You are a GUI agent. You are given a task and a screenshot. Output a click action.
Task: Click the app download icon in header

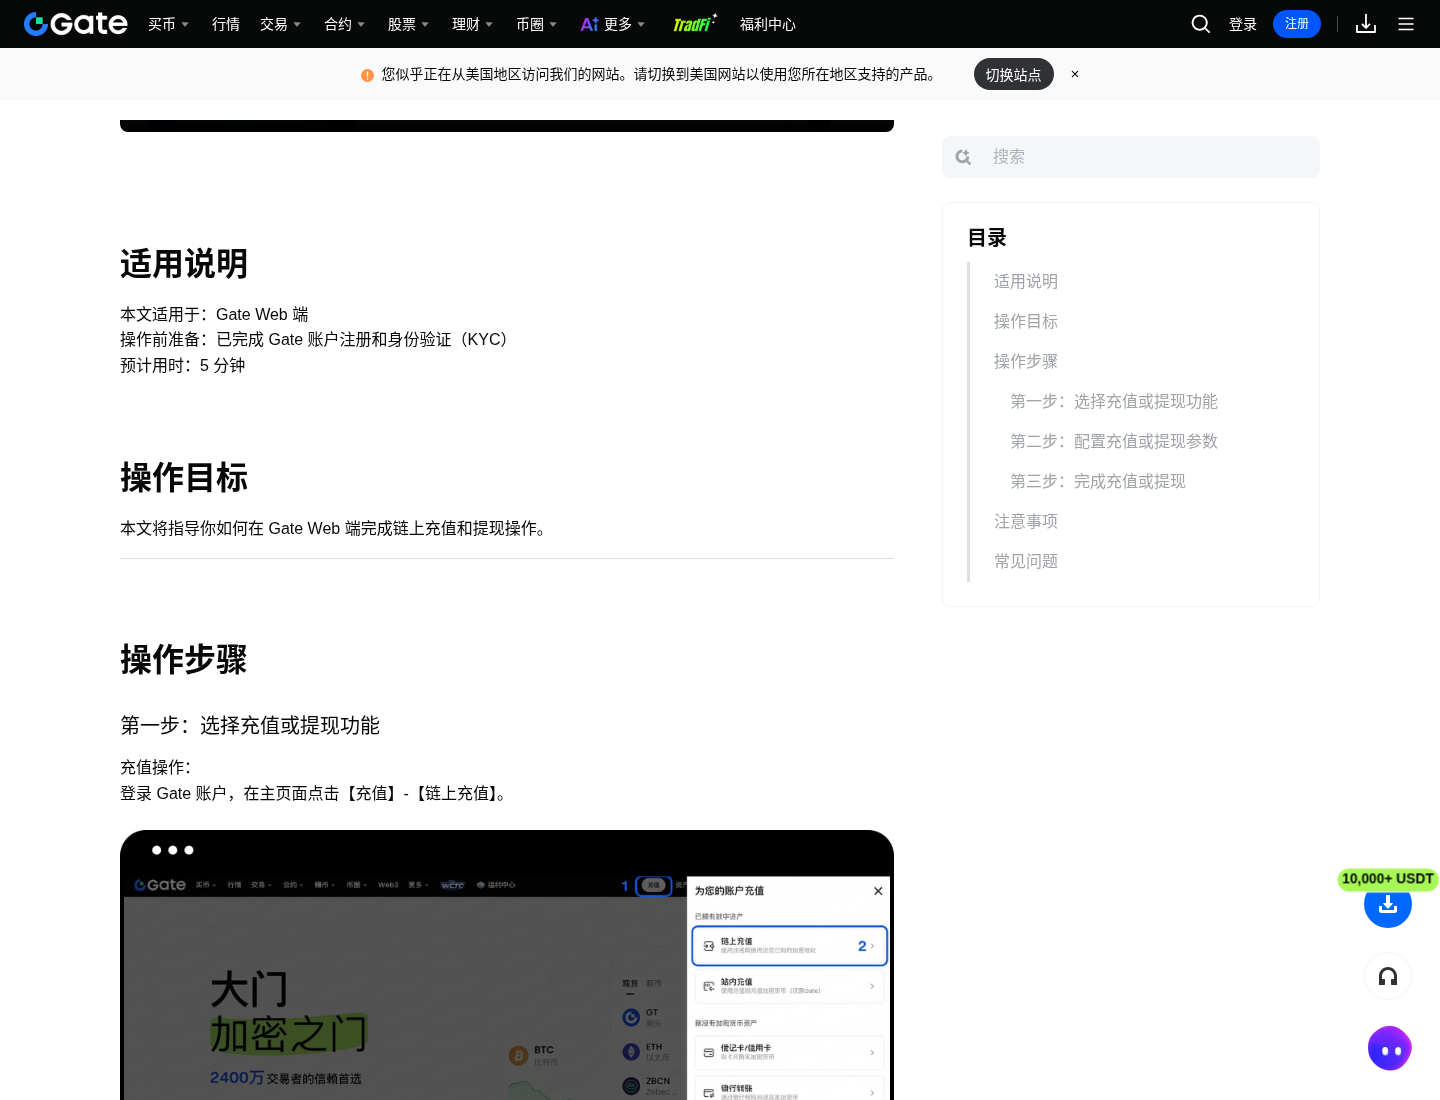(1366, 24)
